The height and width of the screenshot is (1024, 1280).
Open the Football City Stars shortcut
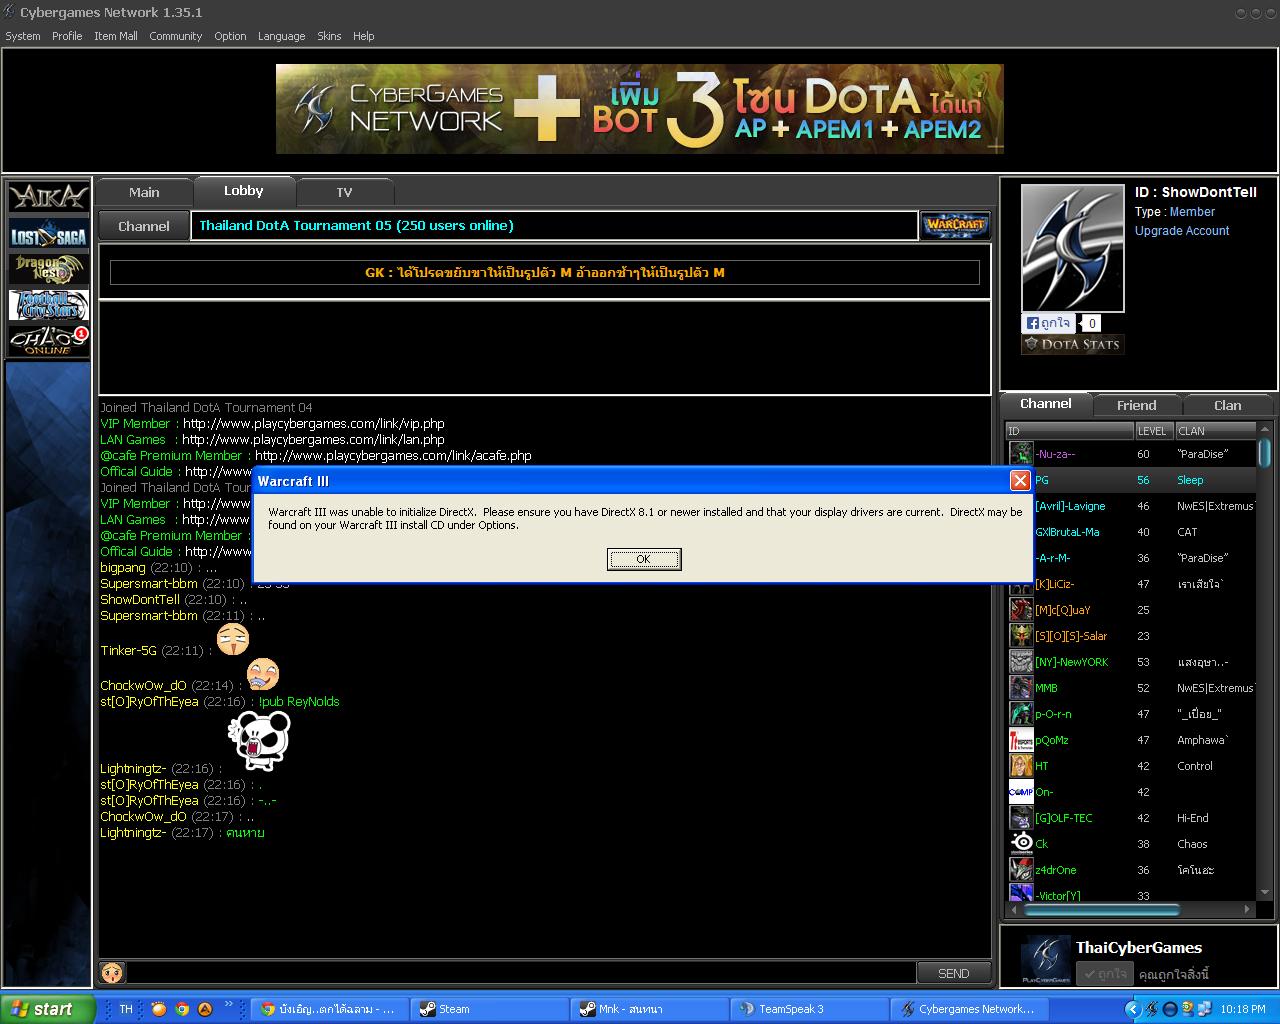click(48, 305)
